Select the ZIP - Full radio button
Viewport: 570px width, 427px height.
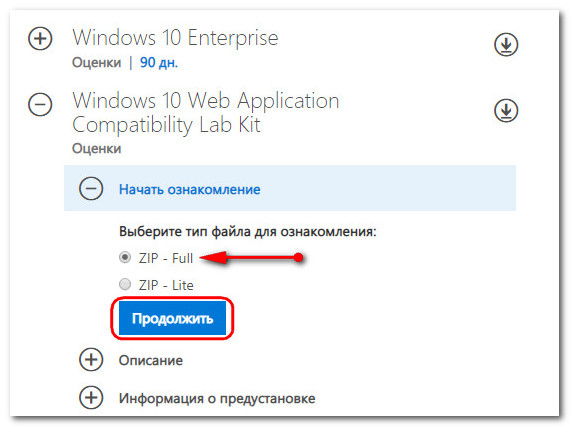coord(125,257)
